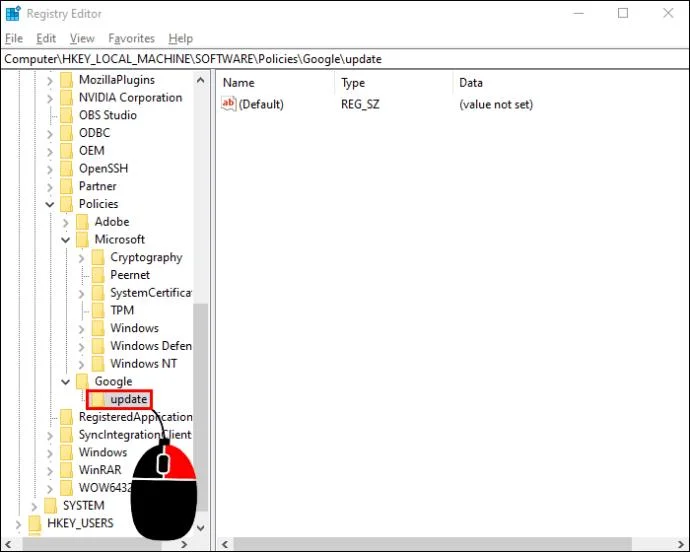The height and width of the screenshot is (552, 690).
Task: Expand the Cryptography key
Action: click(x=81, y=258)
